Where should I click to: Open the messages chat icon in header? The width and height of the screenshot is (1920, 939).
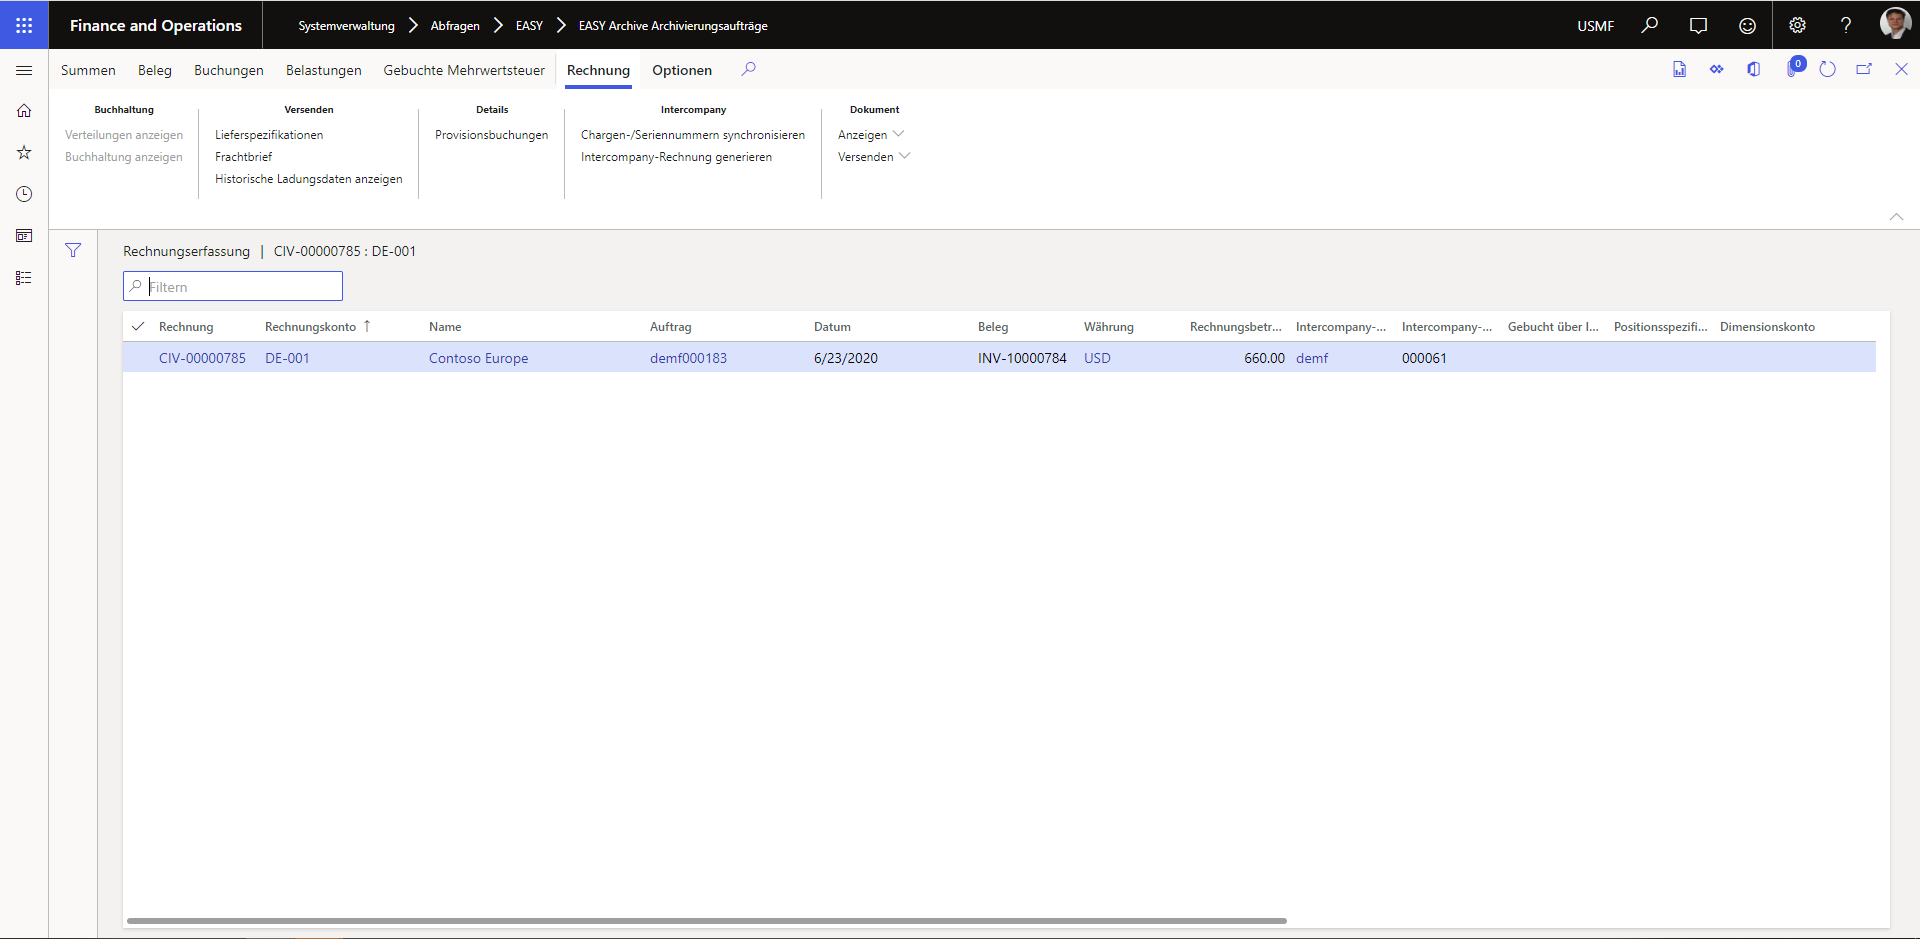1698,25
